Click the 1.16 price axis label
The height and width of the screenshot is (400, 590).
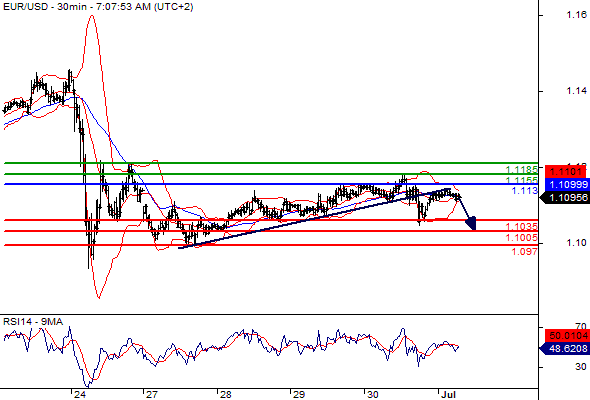(x=577, y=15)
